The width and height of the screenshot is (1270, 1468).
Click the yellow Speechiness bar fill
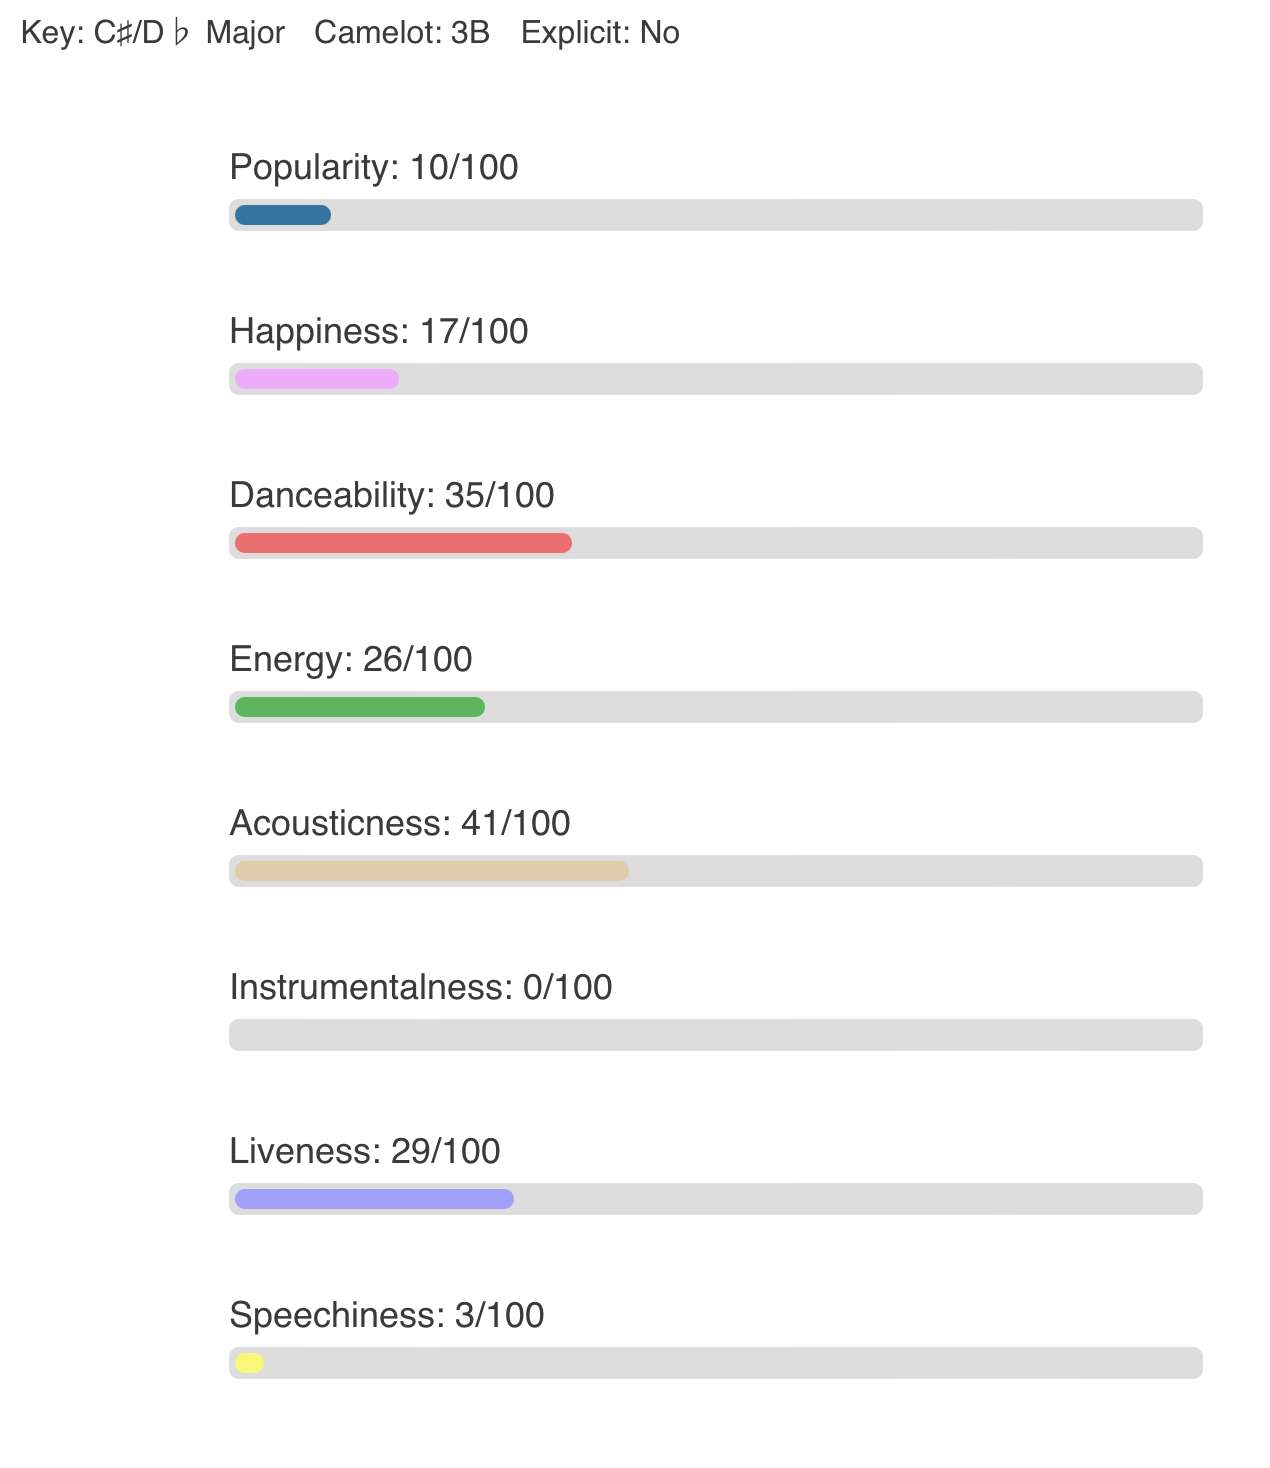coord(249,1363)
